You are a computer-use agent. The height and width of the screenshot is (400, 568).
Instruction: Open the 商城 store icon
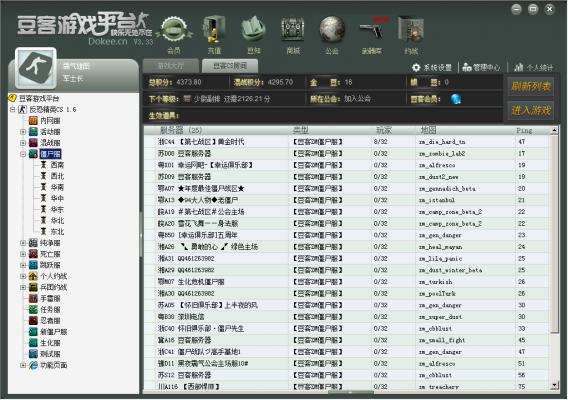point(293,29)
